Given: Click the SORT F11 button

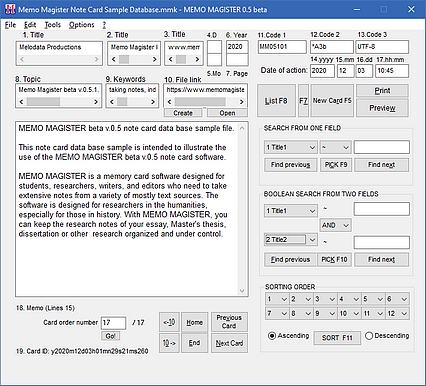Looking at the screenshot, I should (337, 338).
